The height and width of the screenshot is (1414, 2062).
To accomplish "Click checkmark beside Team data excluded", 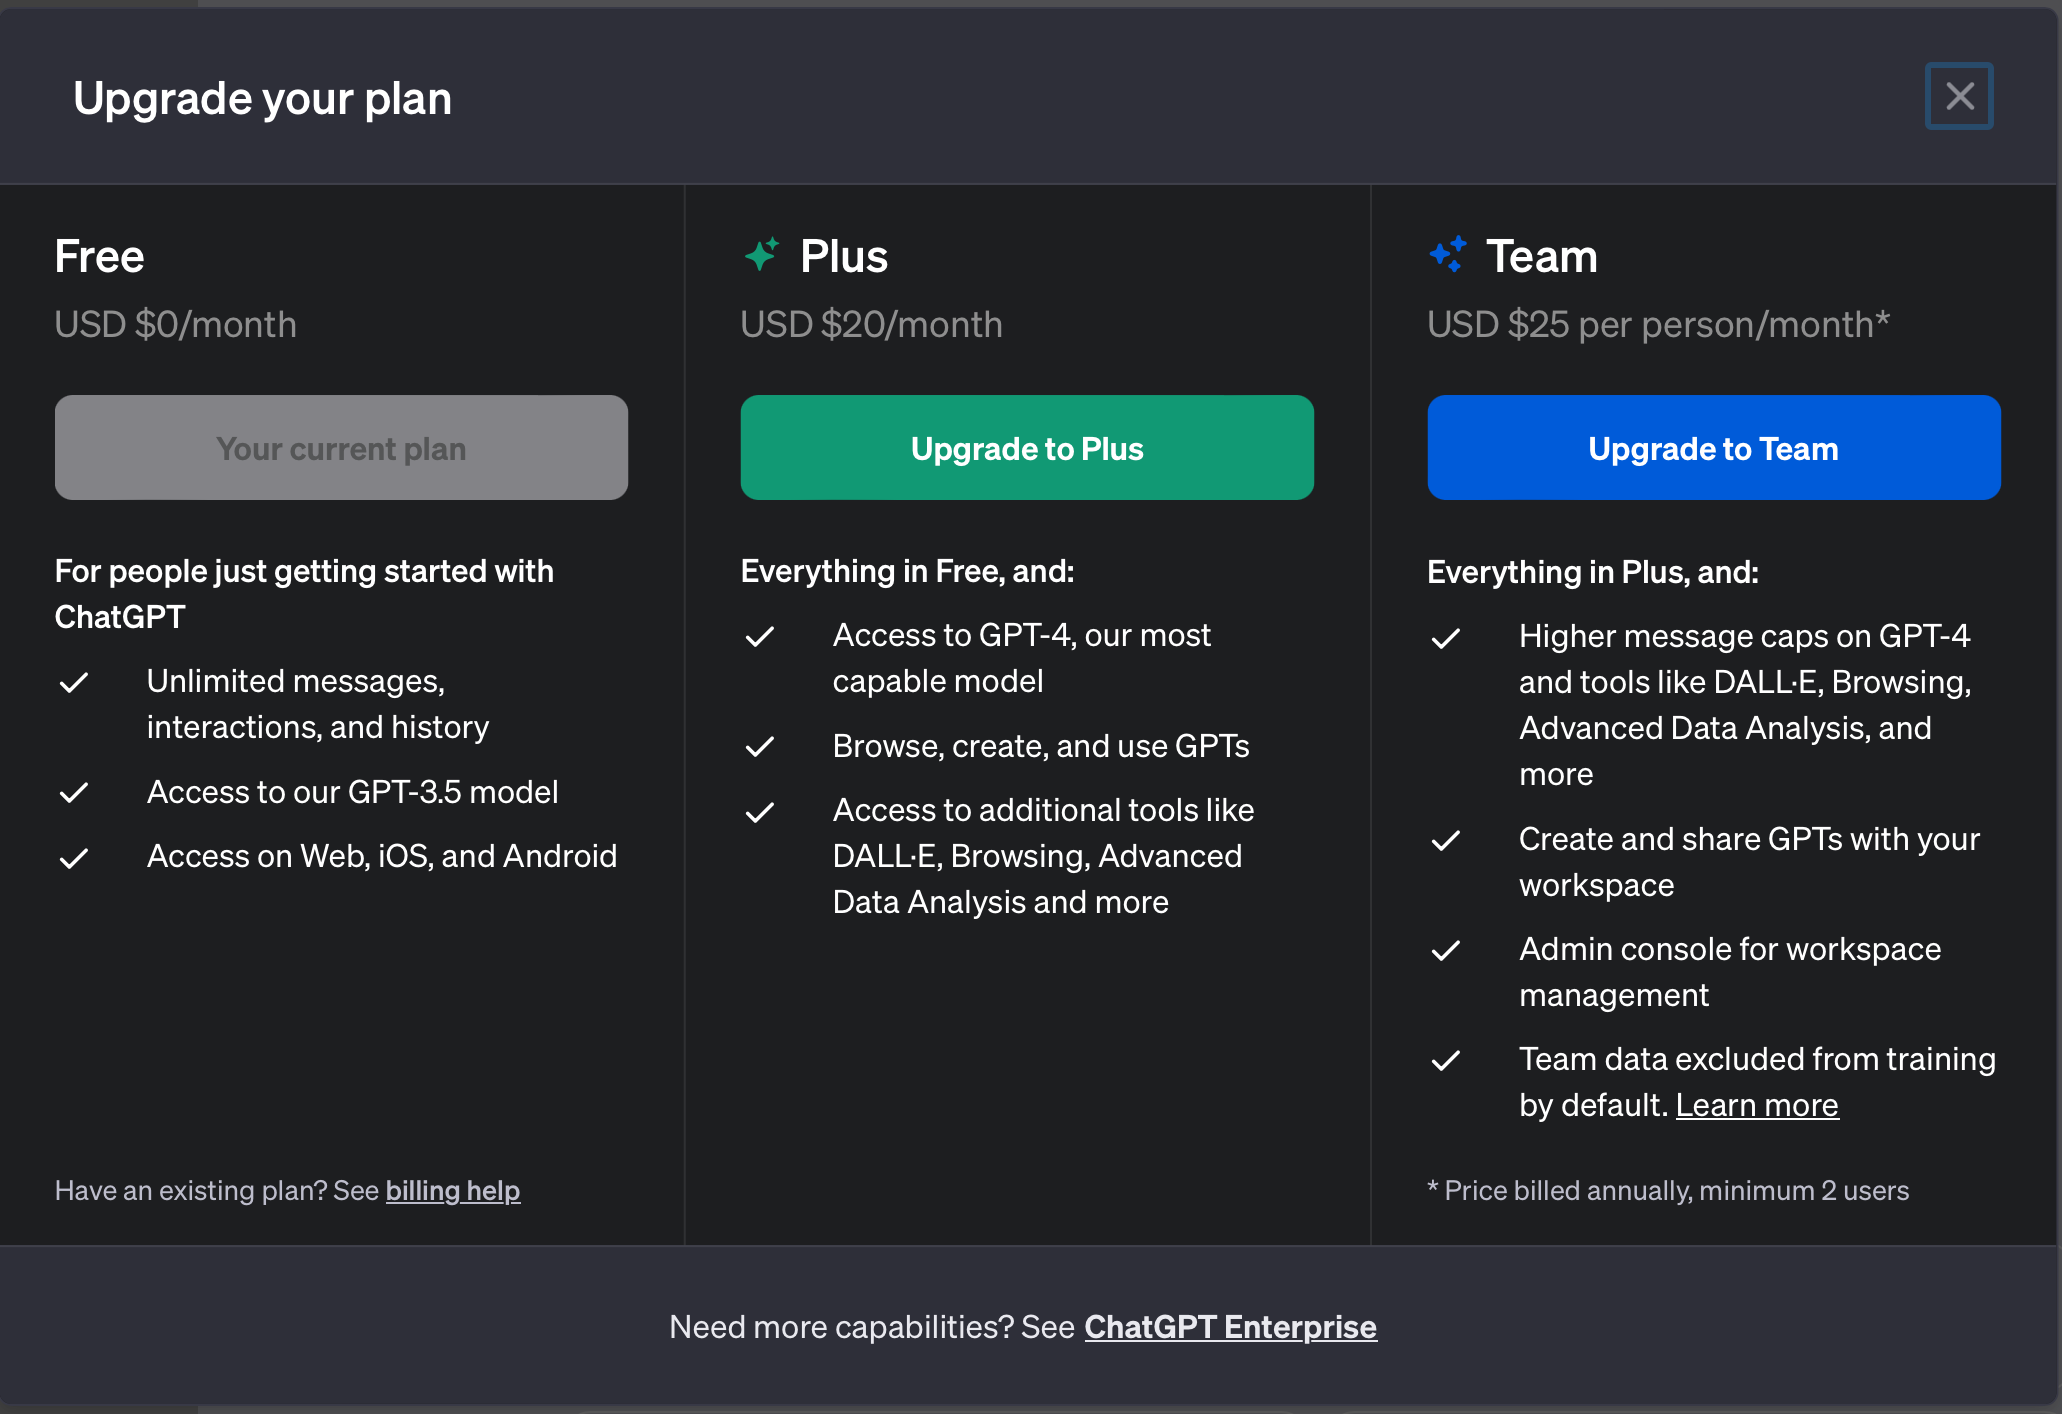I will 1446,1060.
